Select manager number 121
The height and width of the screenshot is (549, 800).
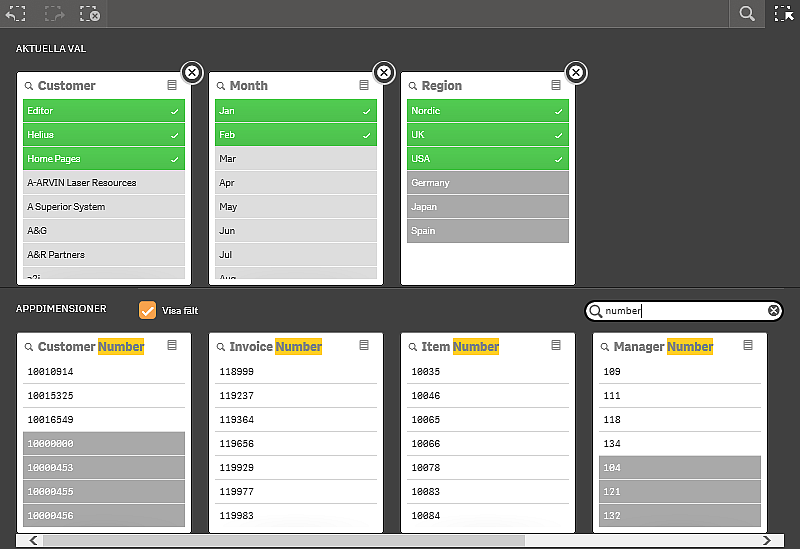(680, 491)
